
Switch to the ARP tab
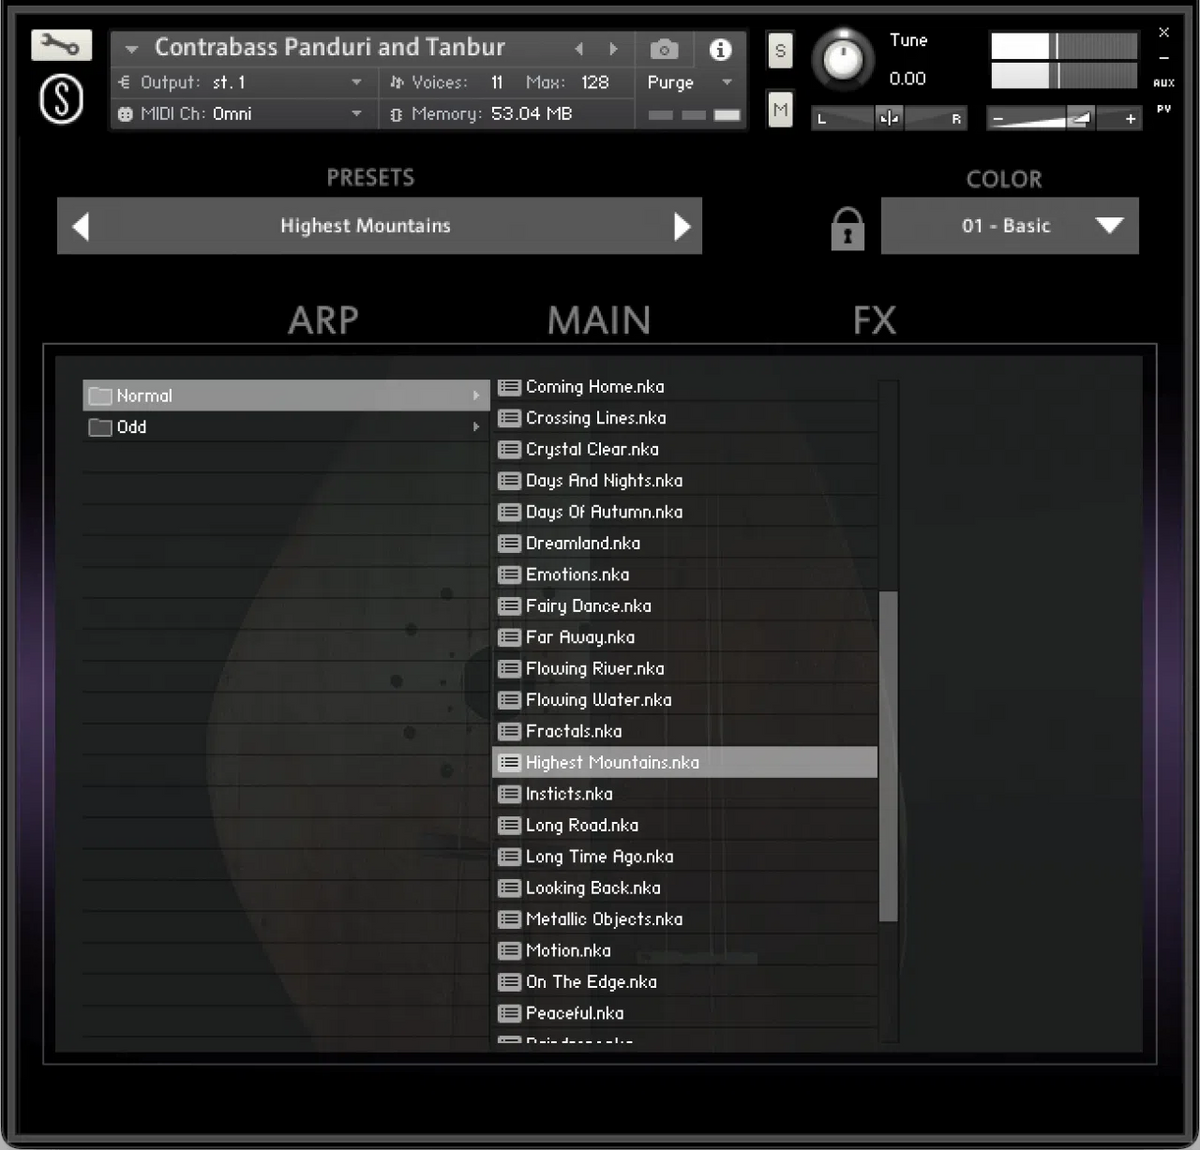pyautogui.click(x=323, y=320)
